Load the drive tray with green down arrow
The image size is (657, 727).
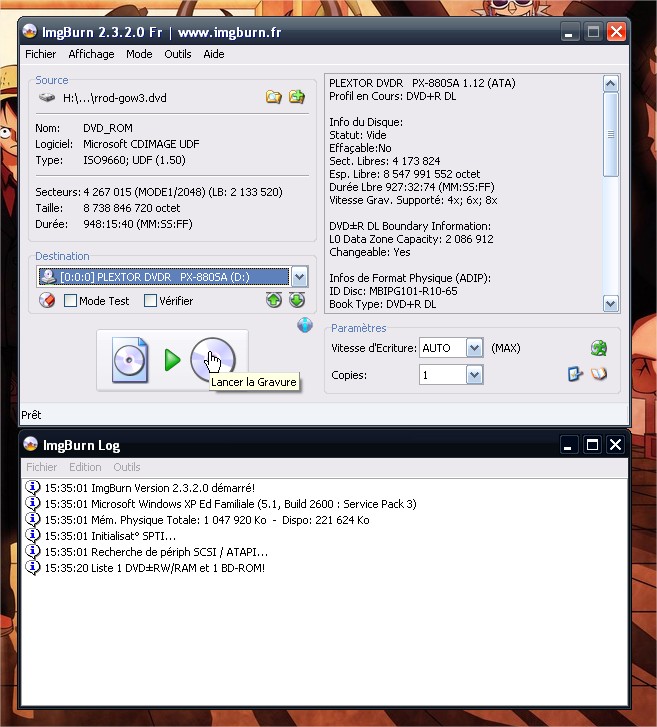click(297, 300)
